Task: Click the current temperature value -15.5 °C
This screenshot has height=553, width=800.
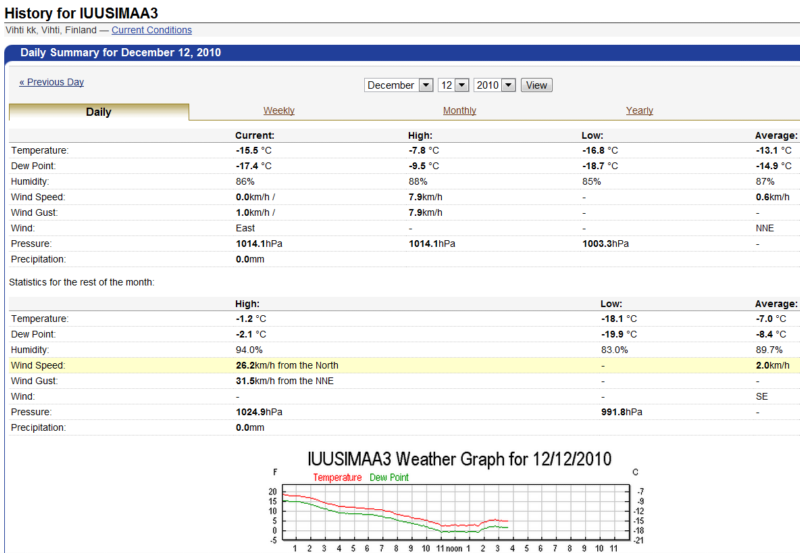Action: pyautogui.click(x=253, y=150)
